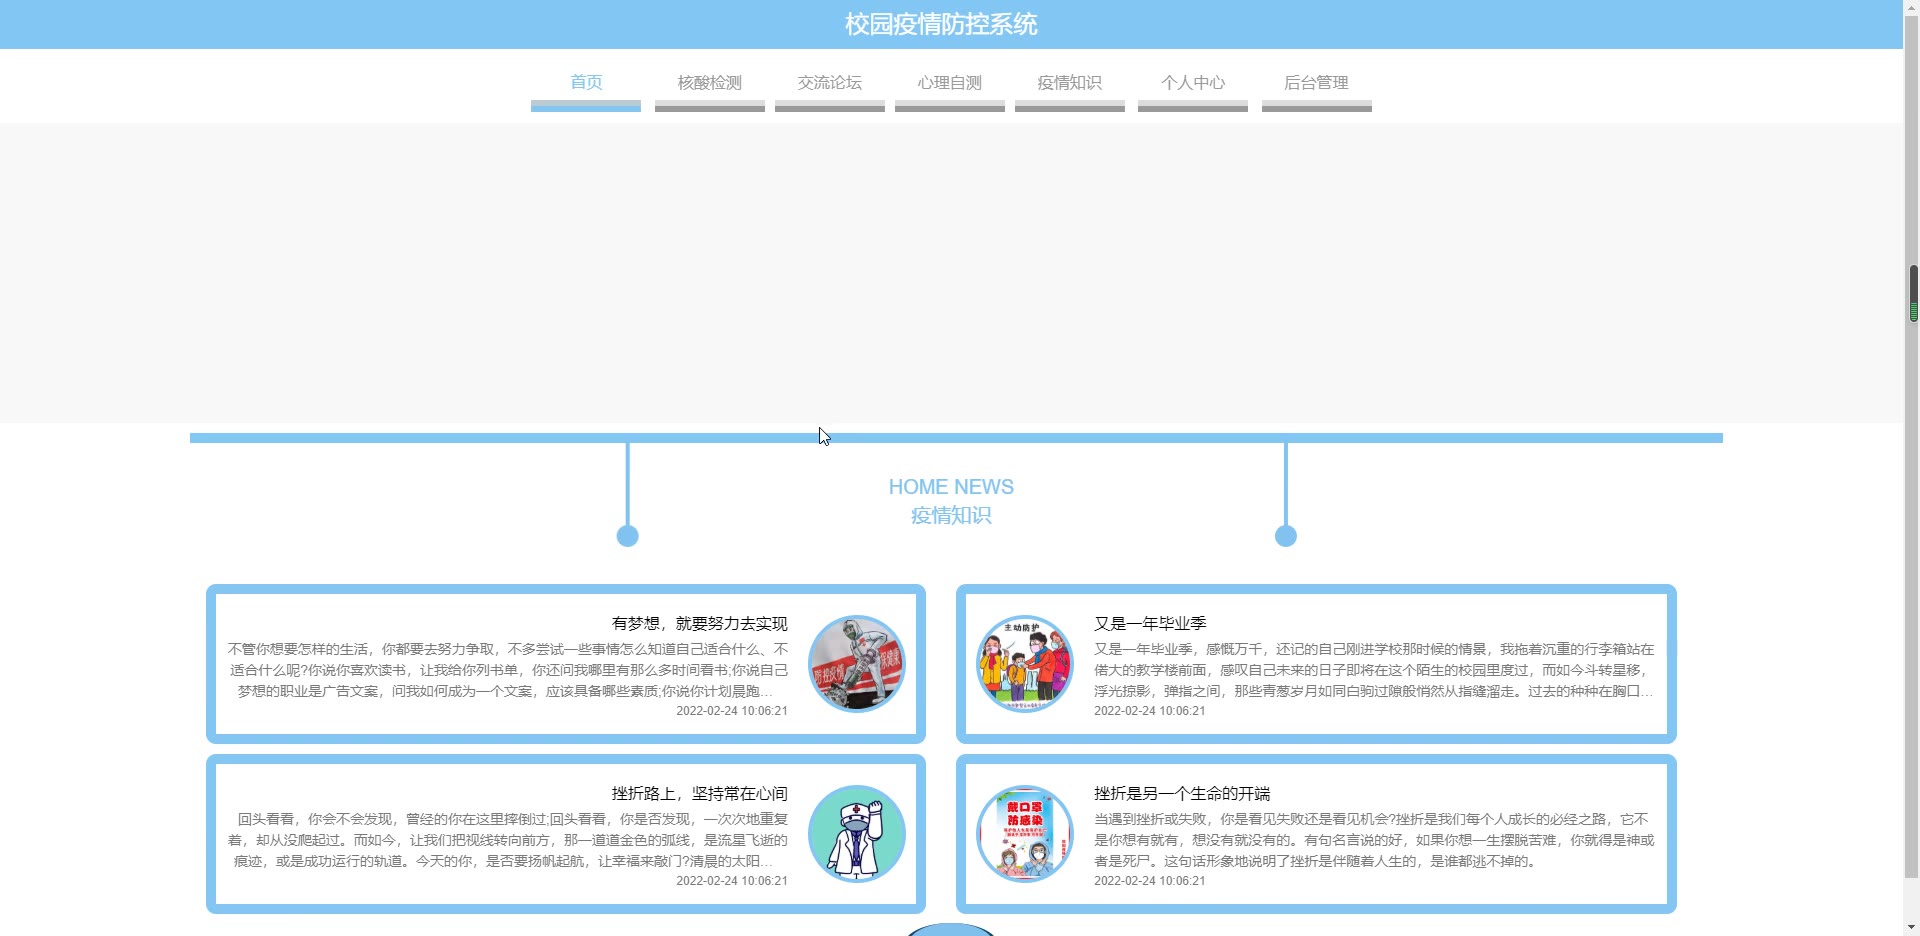Open article 挫折是另一个生命的开端

pyautogui.click(x=1182, y=794)
